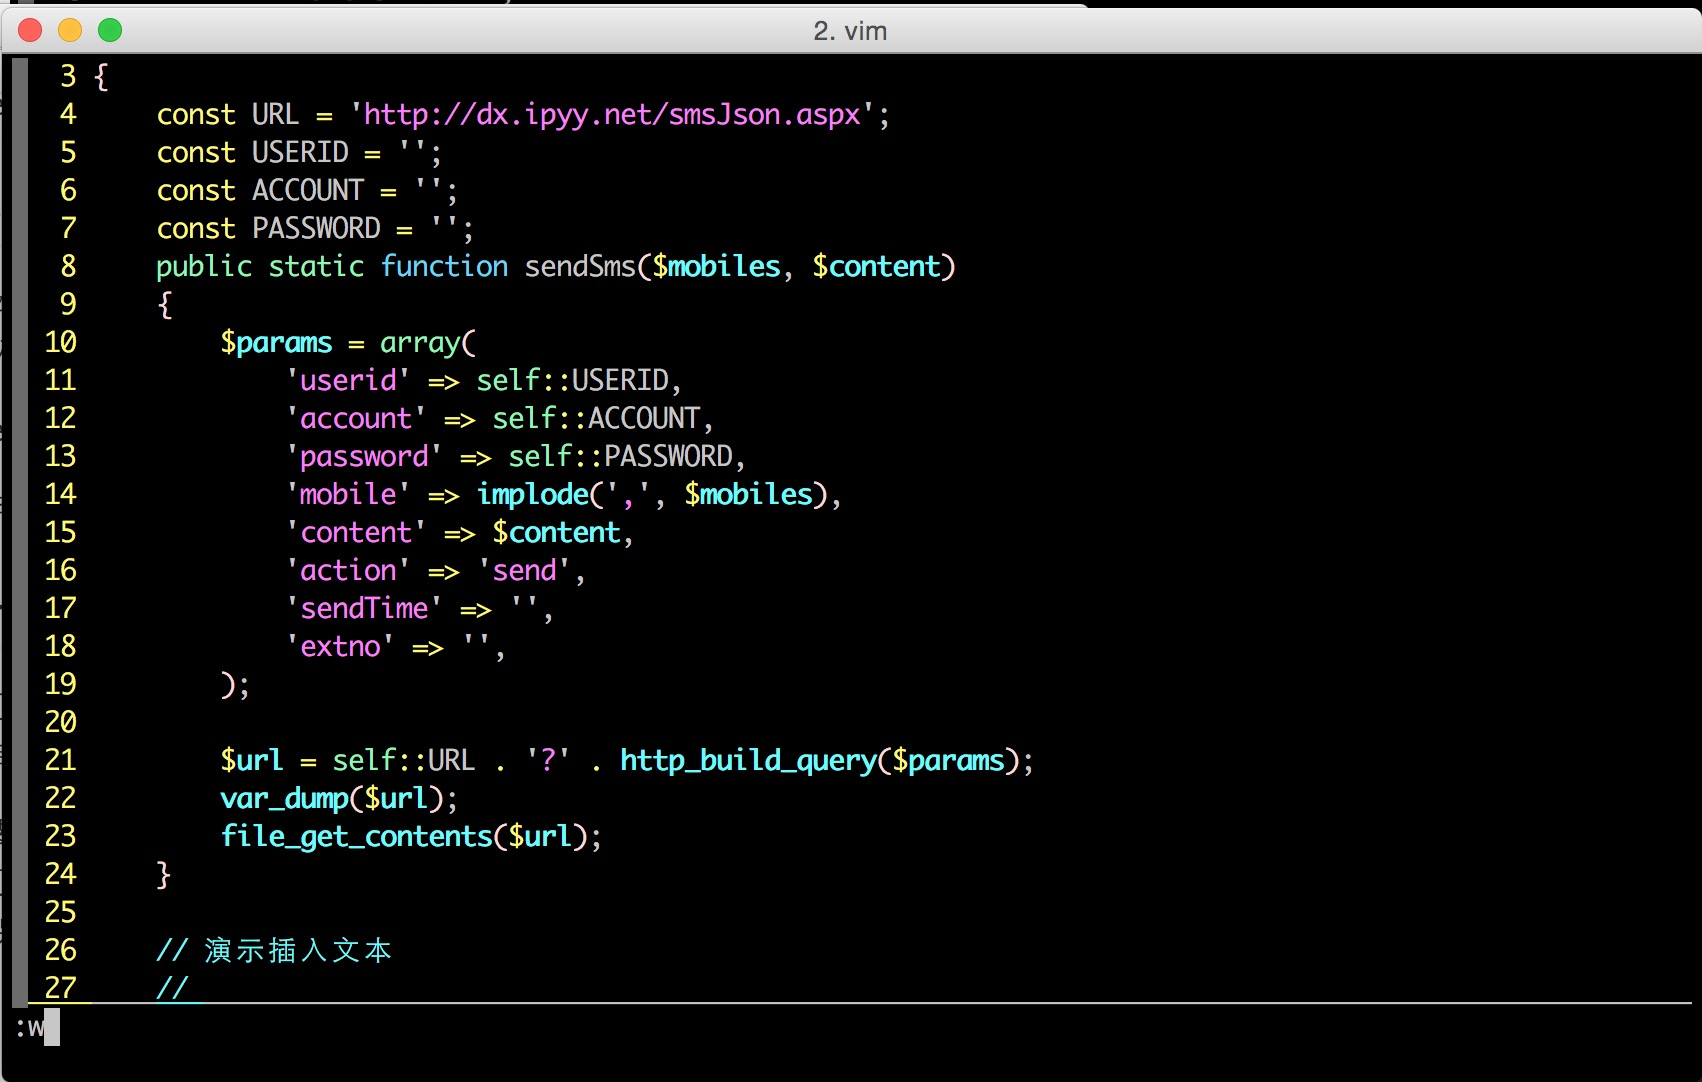Select the 'password' array key
The image size is (1702, 1082).
pos(364,457)
